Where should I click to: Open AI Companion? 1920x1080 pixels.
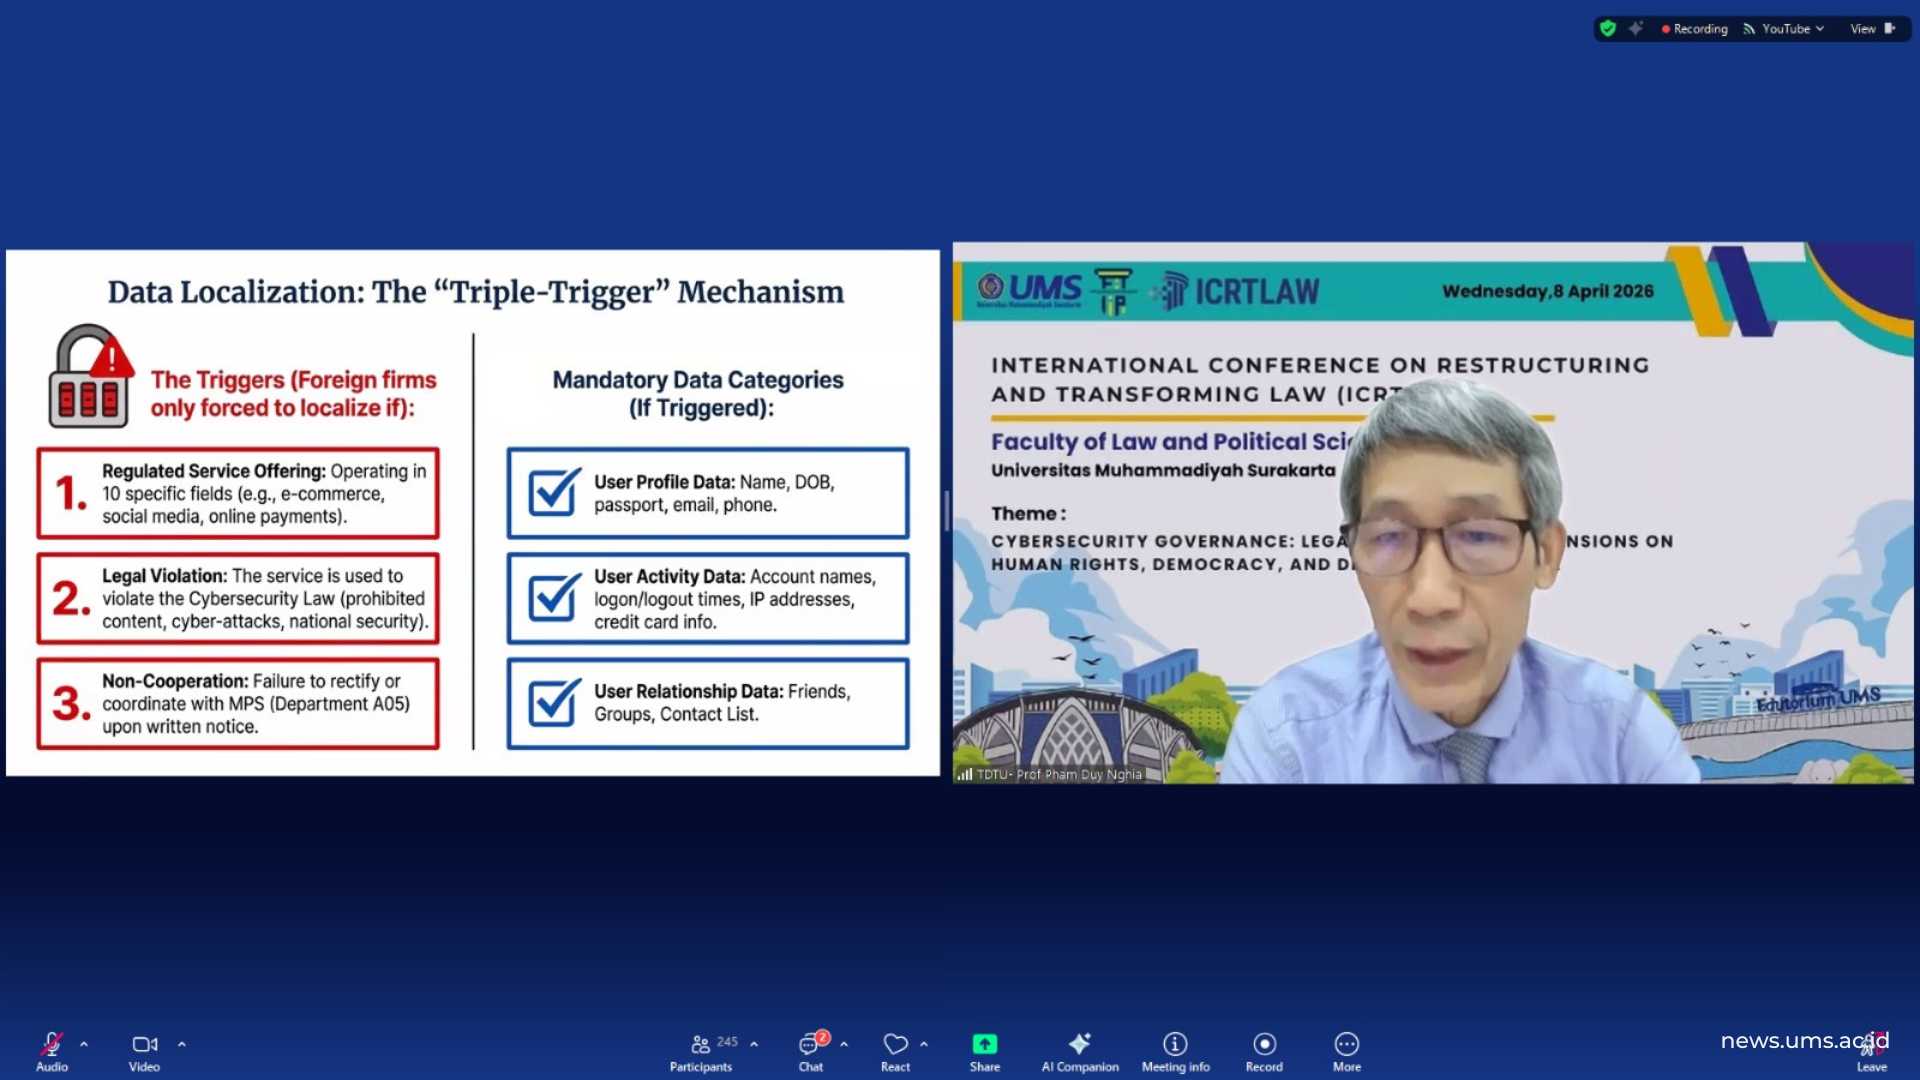coord(1079,1045)
